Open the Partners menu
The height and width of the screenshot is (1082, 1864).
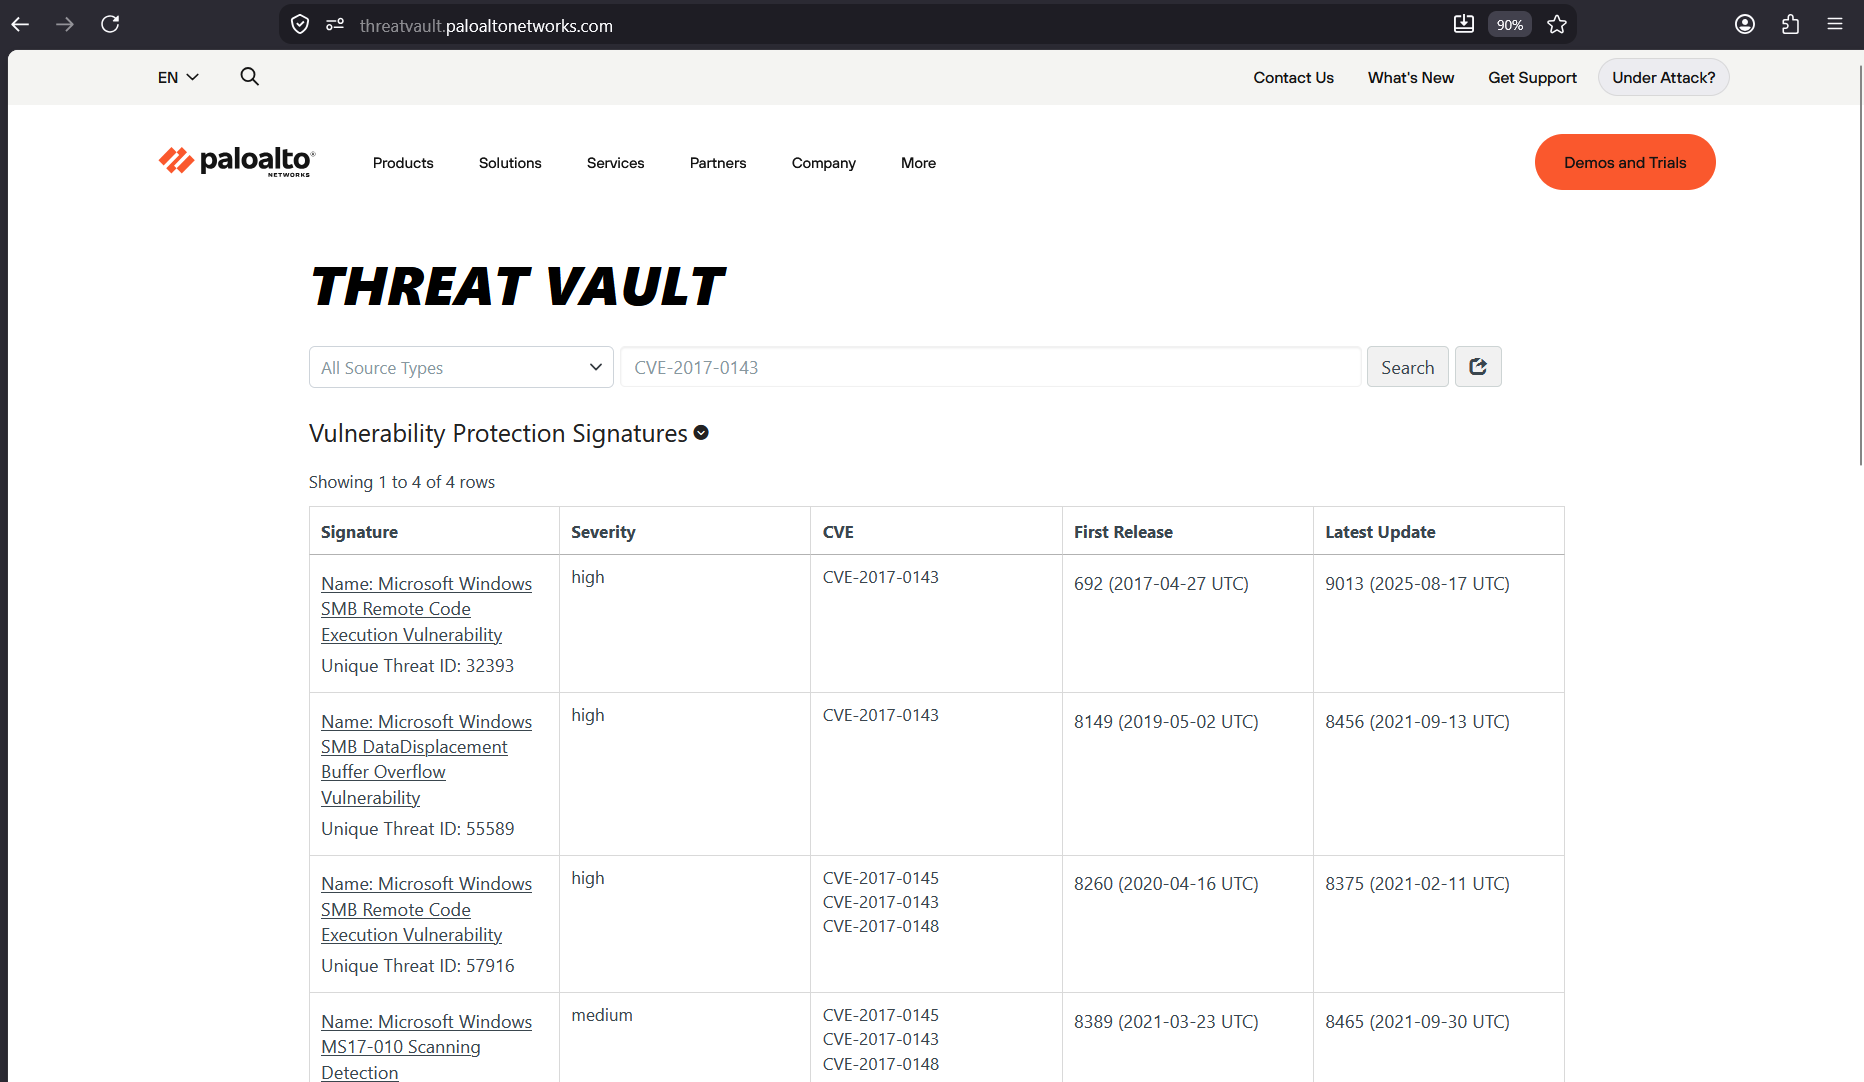pyautogui.click(x=718, y=163)
